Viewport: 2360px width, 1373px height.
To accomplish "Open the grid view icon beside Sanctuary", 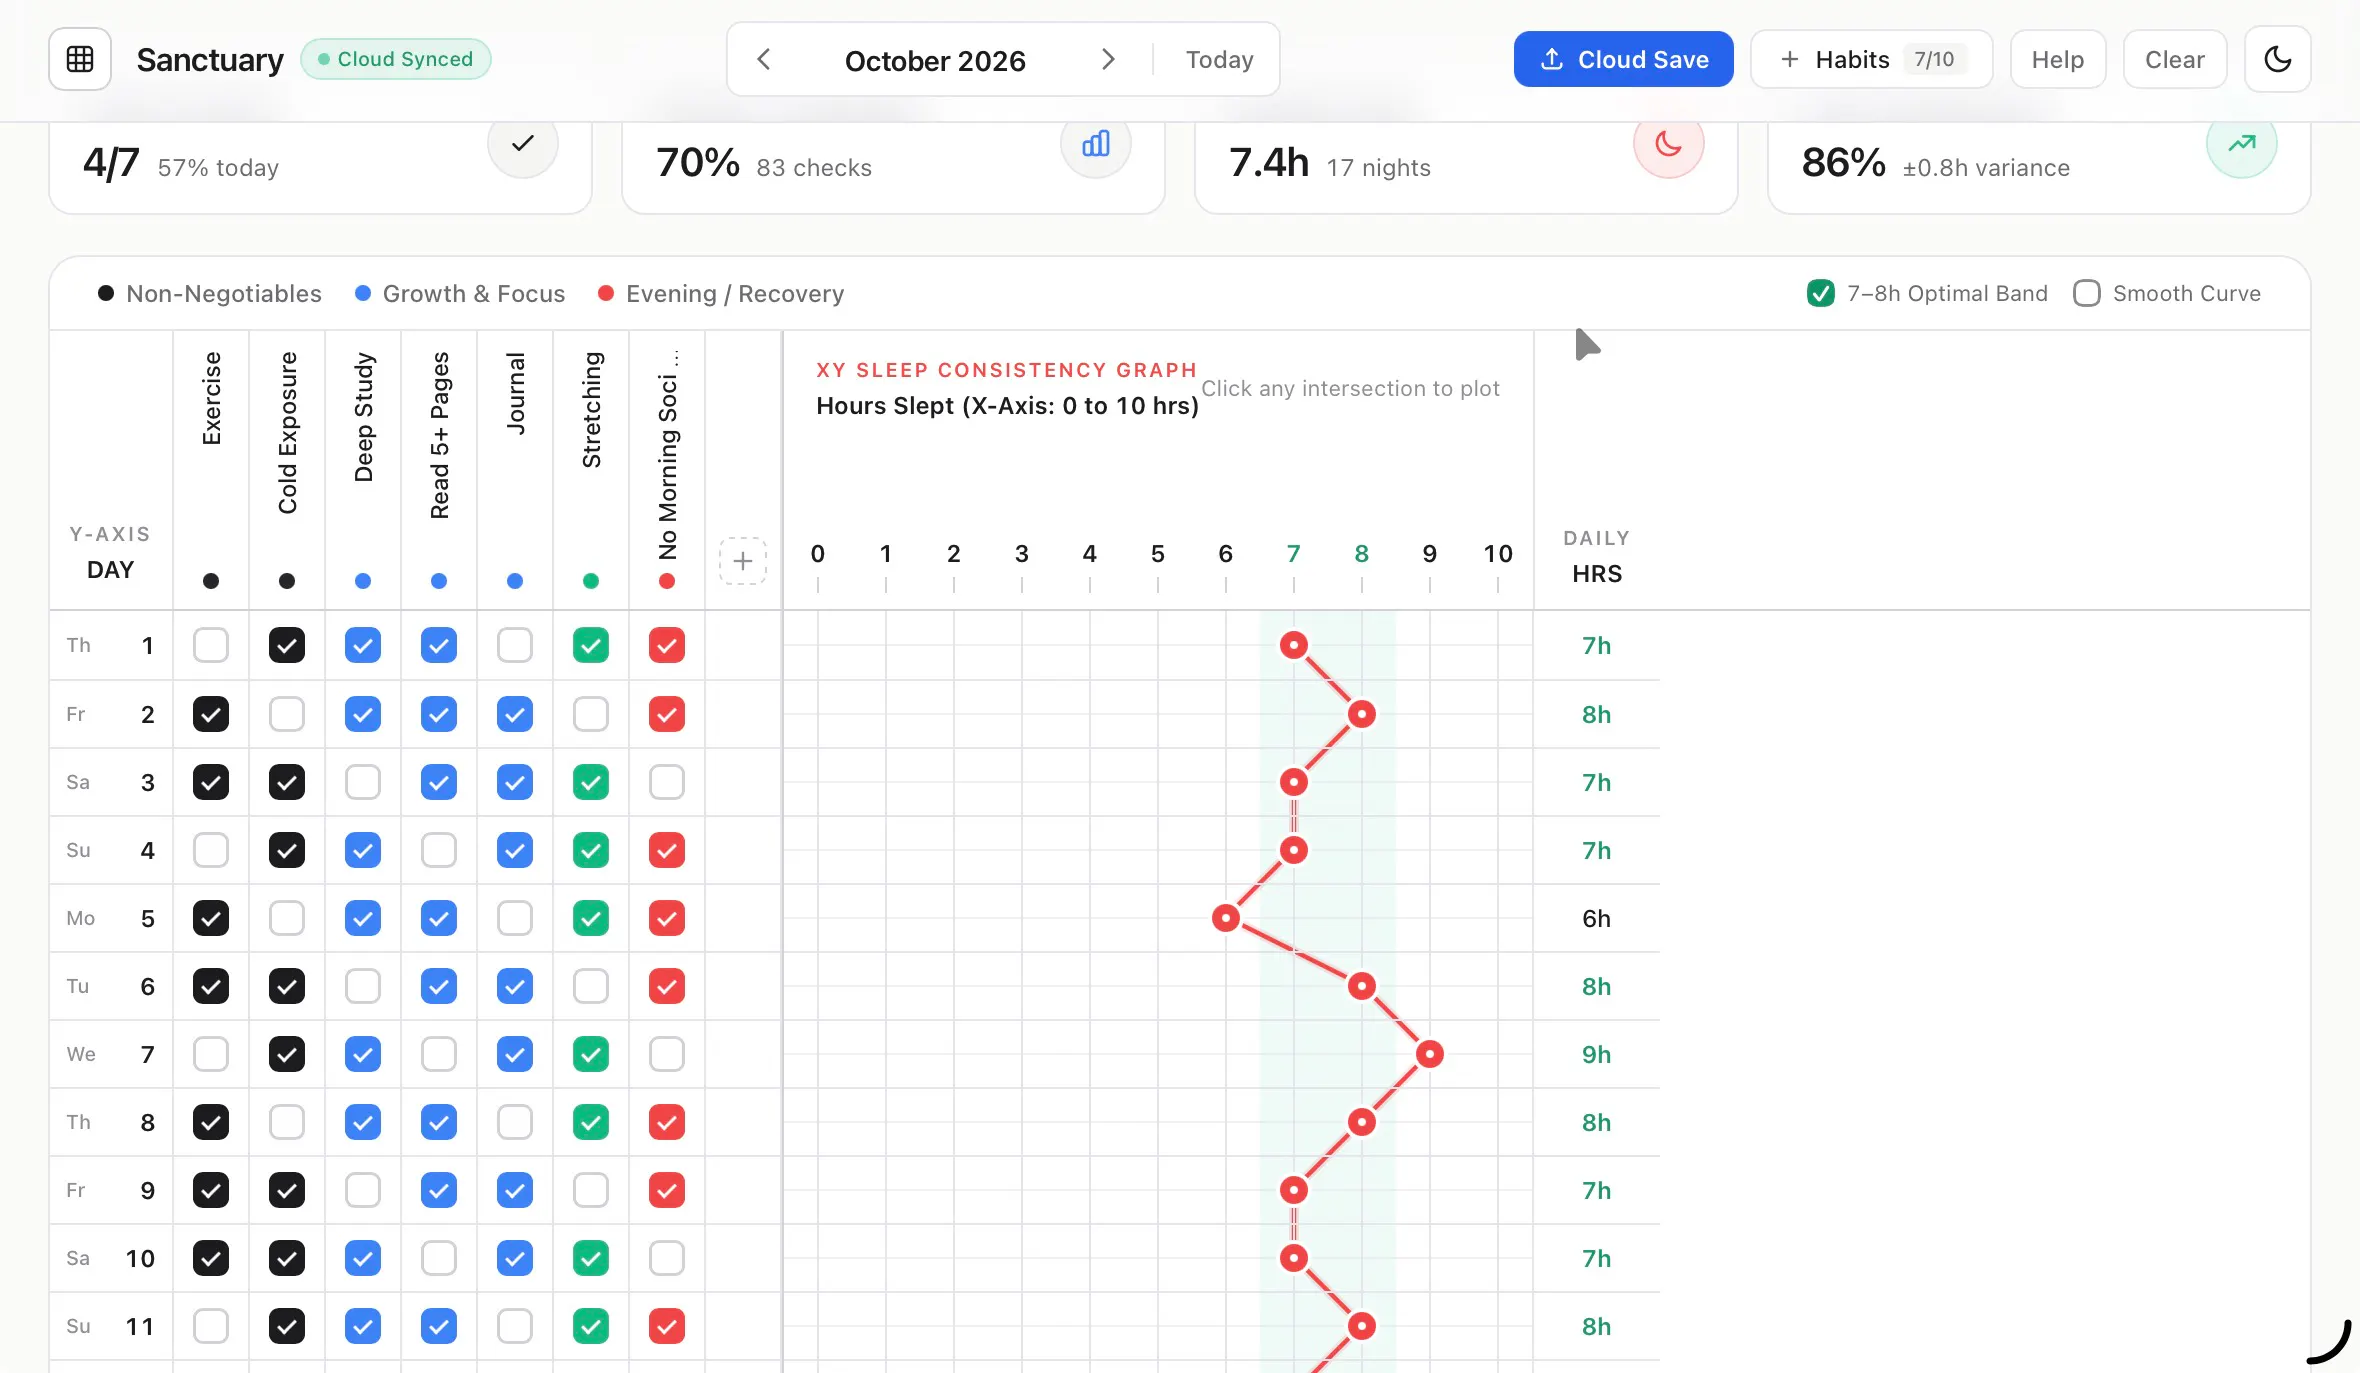I will (x=80, y=59).
